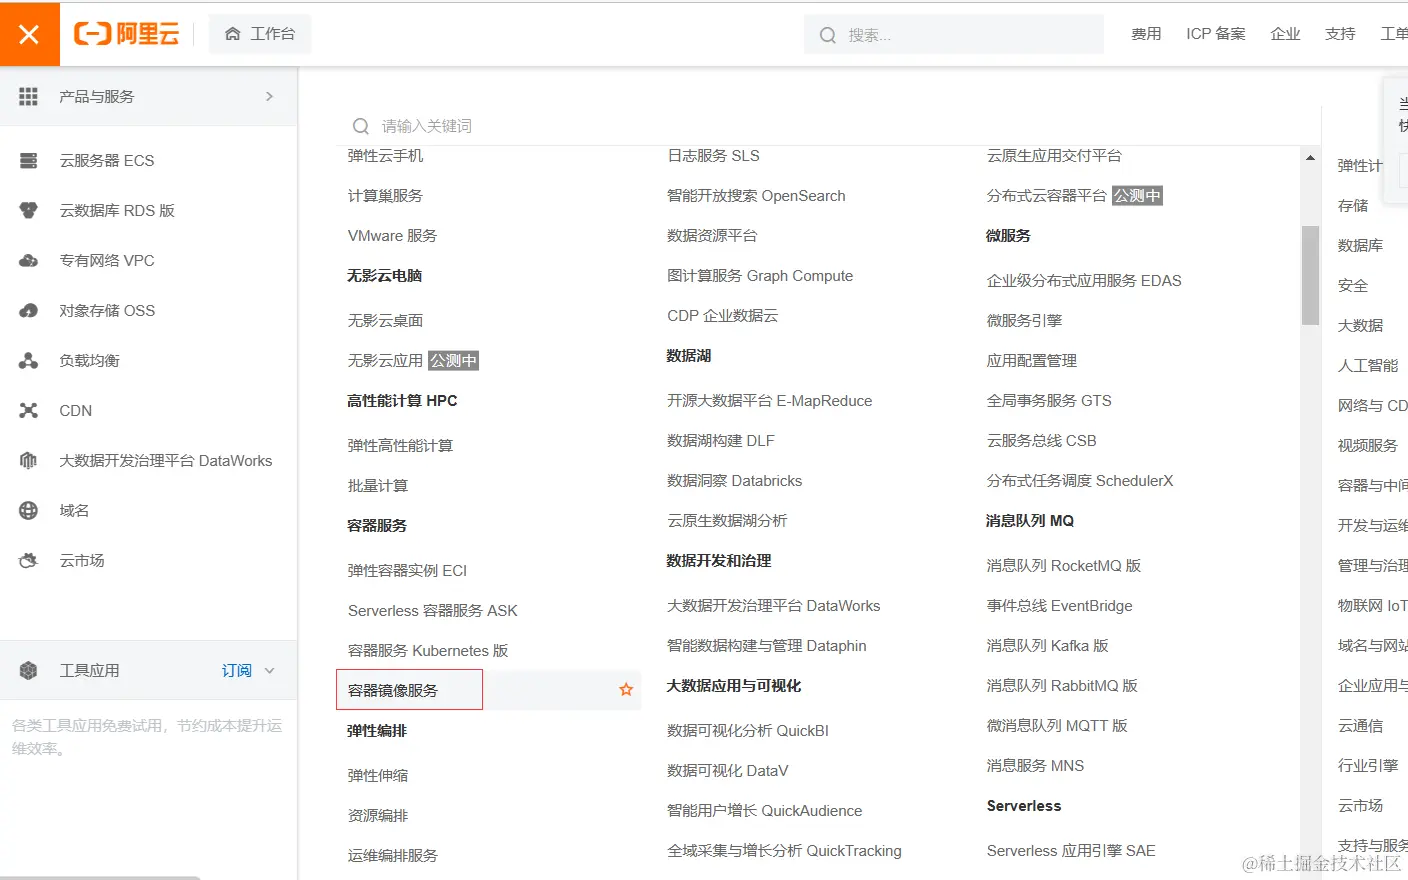
Task: Open 分布式任务调度 SchedulerX
Action: [x=1080, y=480]
